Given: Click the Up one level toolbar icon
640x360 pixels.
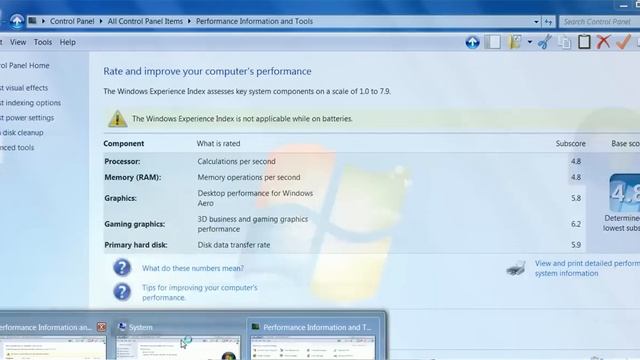Looking at the screenshot, I should point(472,42).
